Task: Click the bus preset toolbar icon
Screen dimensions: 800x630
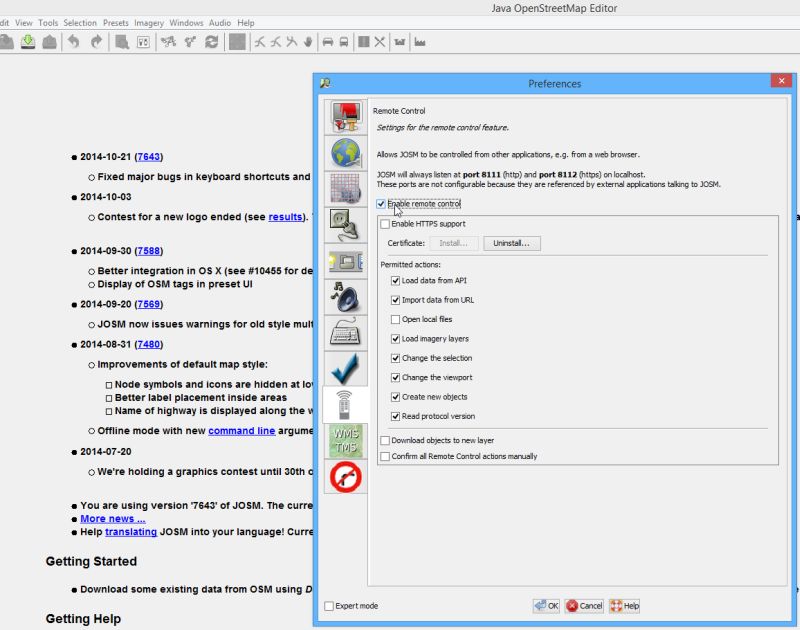Action: coord(344,42)
